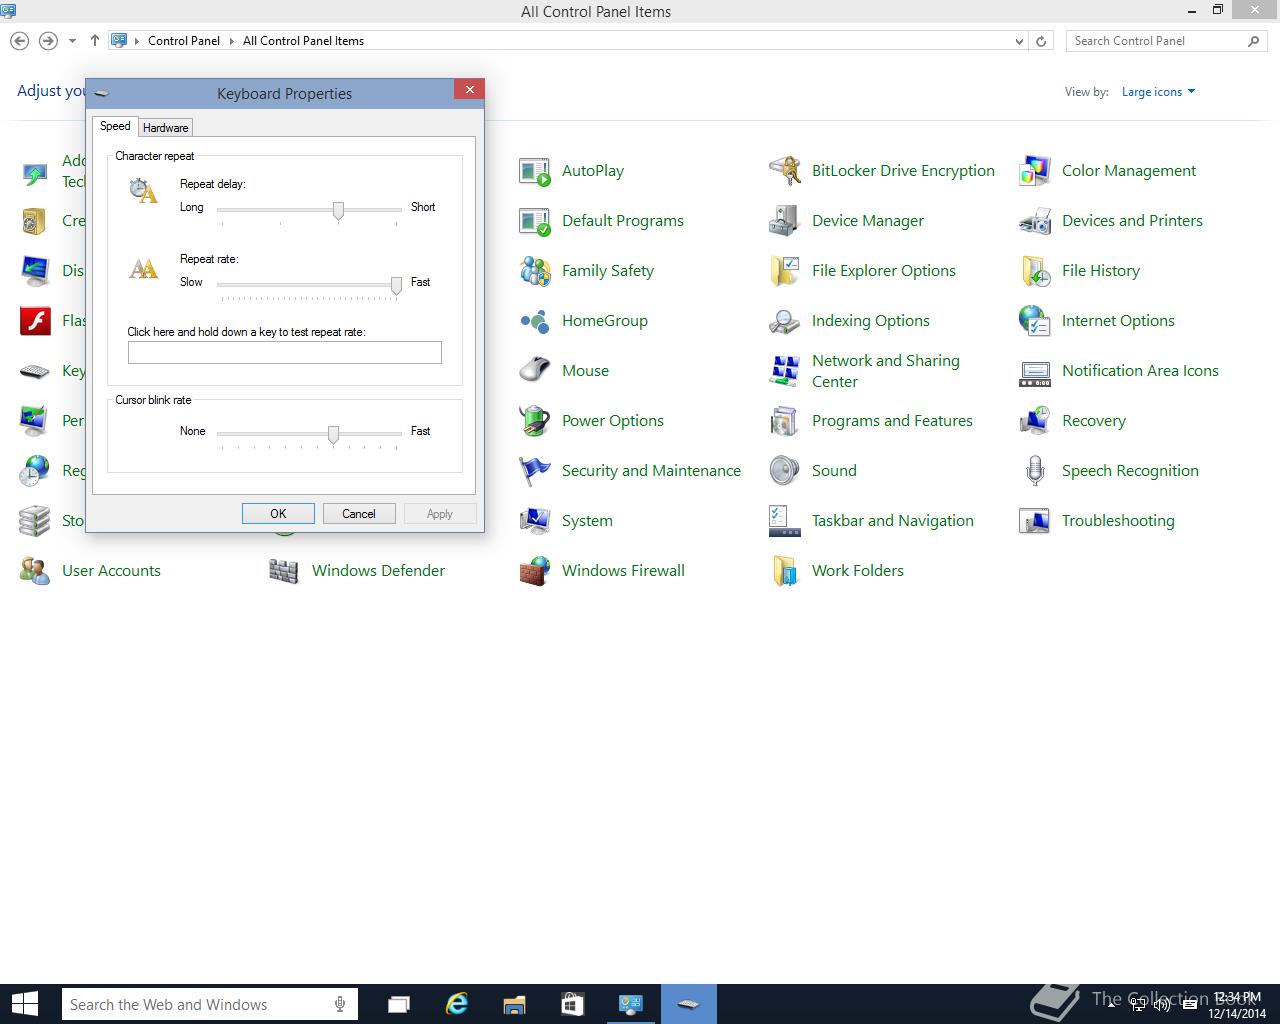This screenshot has height=1024, width=1280.
Task: Open the recent locations dropdown arrow
Action: point(72,41)
